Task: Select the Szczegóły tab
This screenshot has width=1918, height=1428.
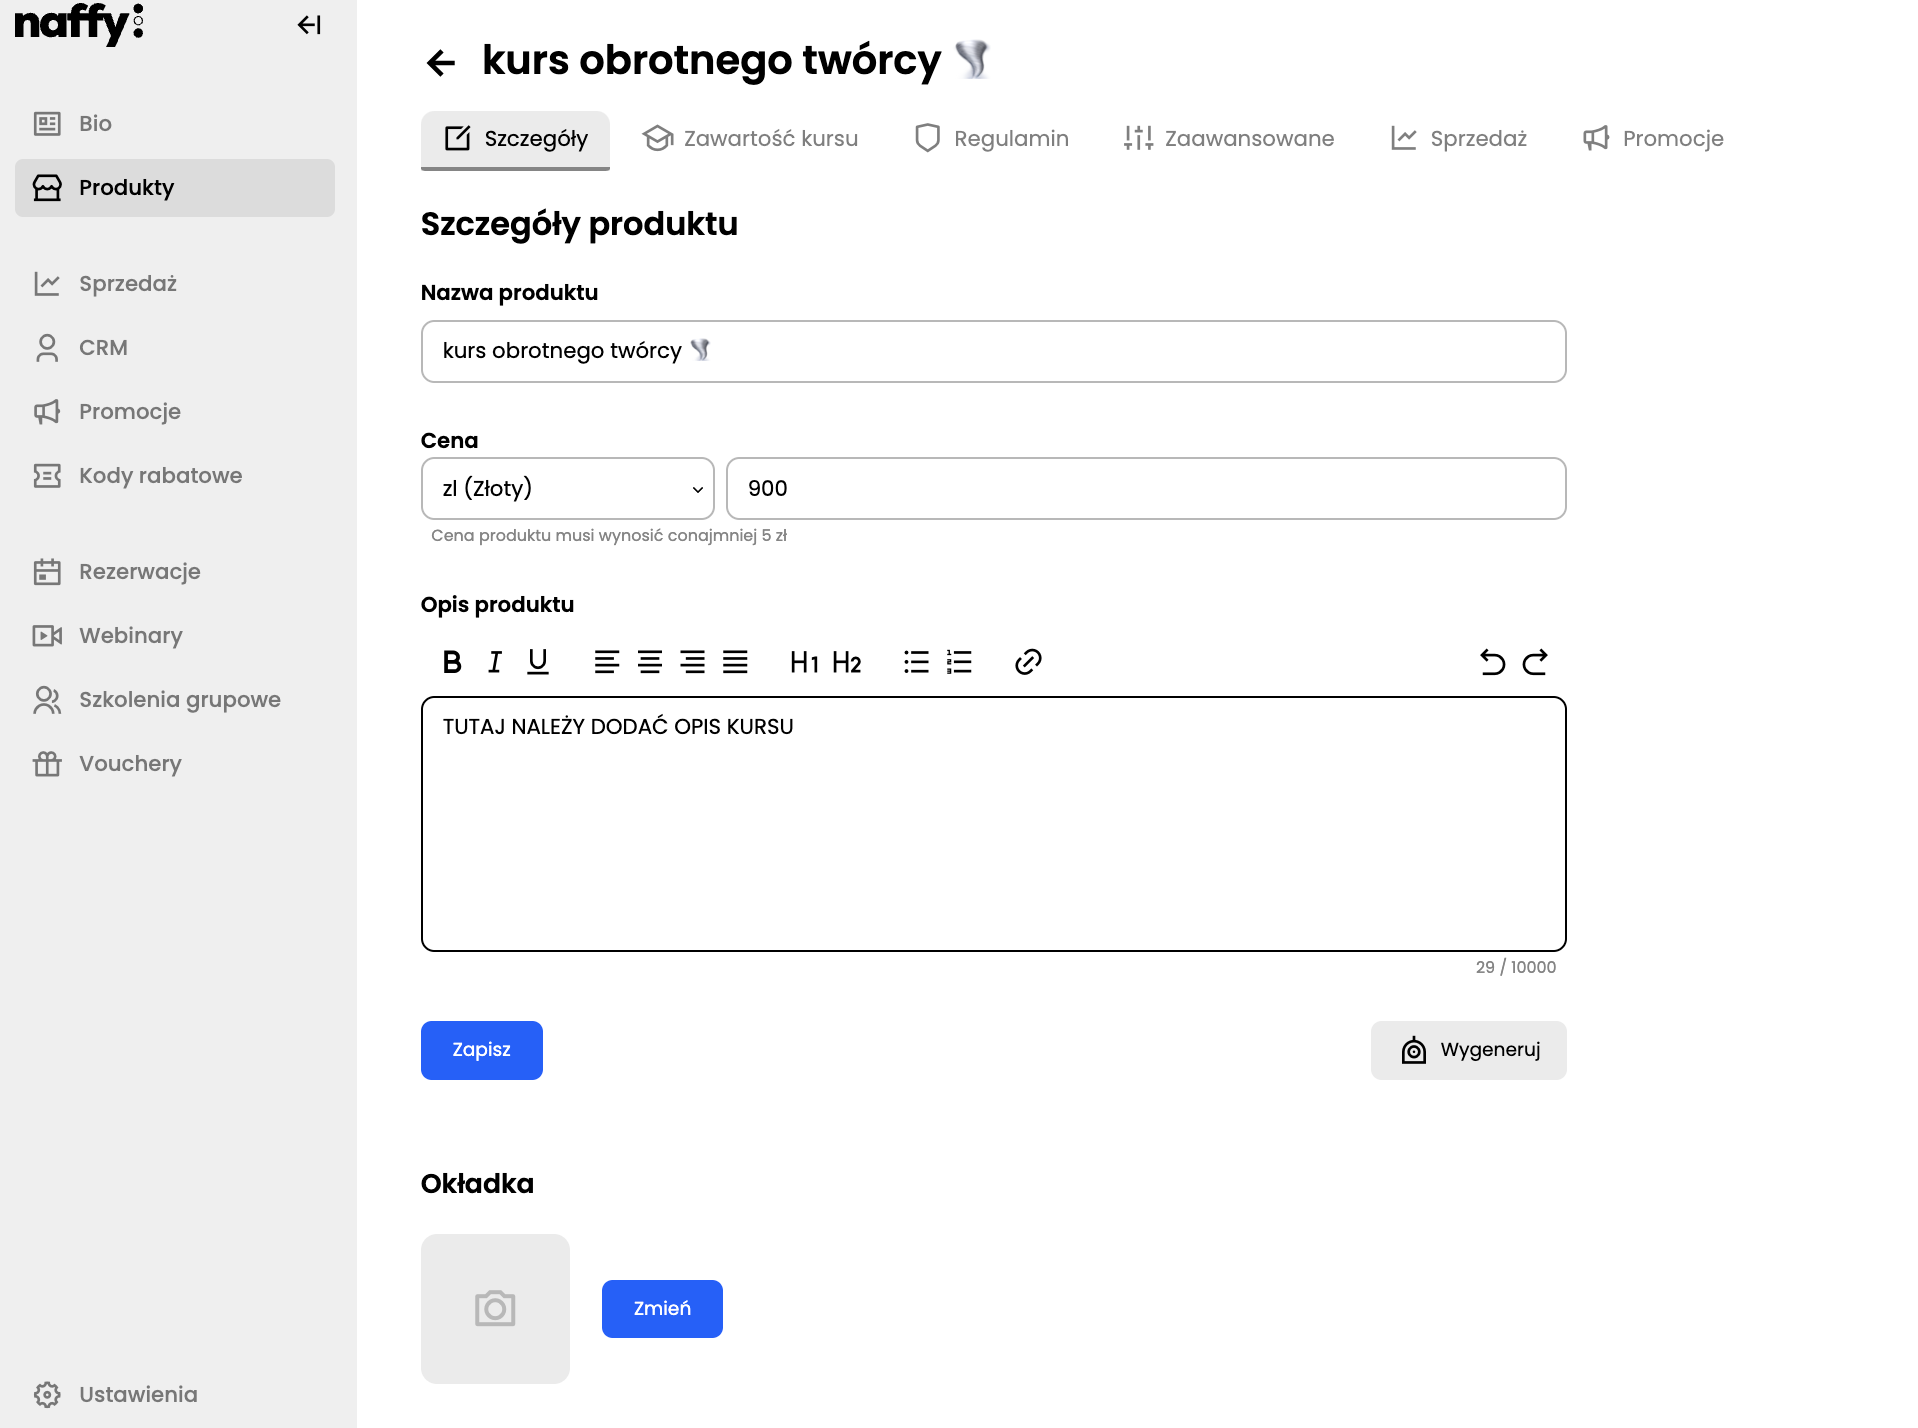Action: [515, 139]
